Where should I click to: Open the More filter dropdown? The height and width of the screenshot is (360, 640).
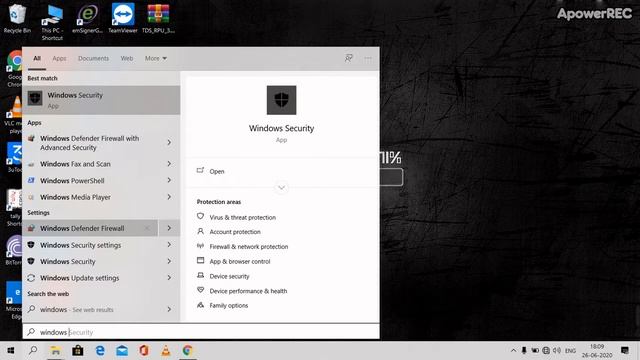tap(156, 58)
